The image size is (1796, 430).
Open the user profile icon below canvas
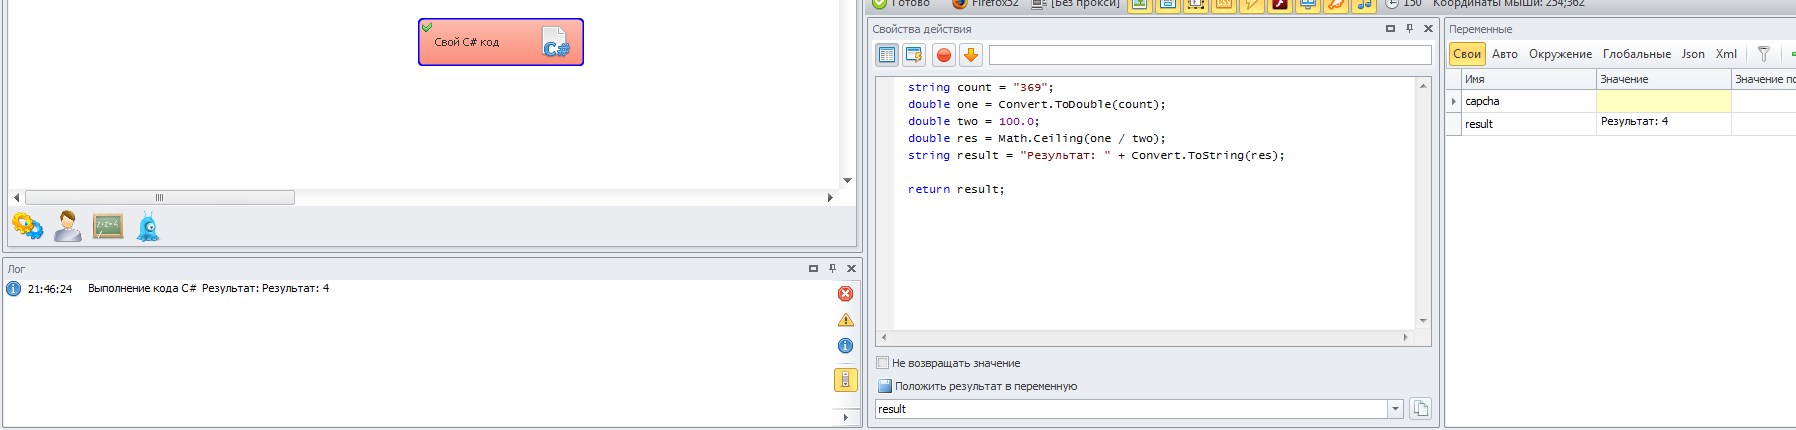point(68,226)
